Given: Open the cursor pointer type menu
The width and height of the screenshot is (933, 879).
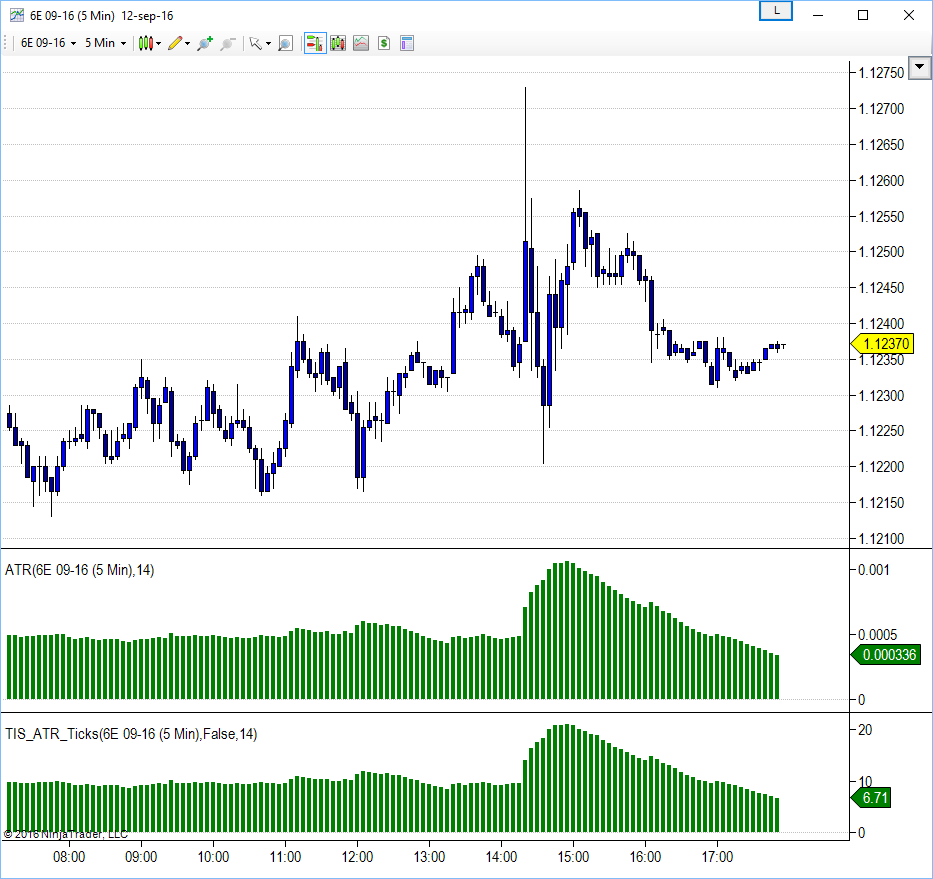Looking at the screenshot, I should coord(258,43).
